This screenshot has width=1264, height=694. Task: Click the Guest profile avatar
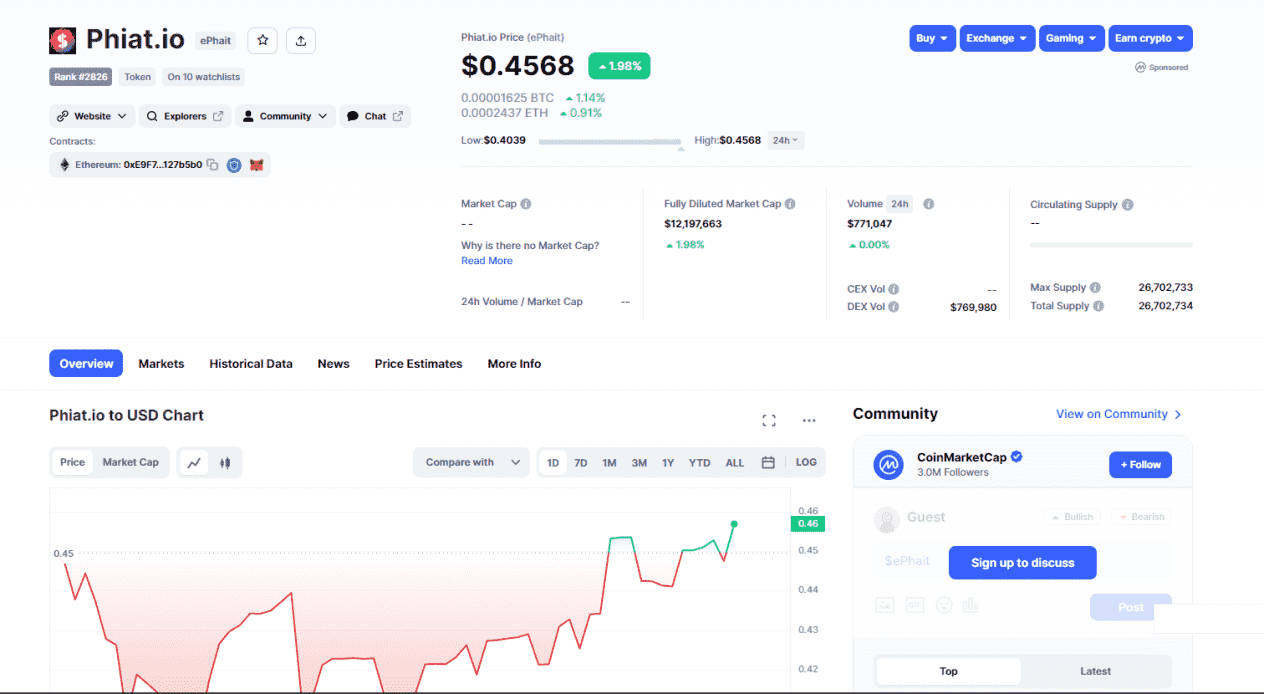(x=887, y=519)
